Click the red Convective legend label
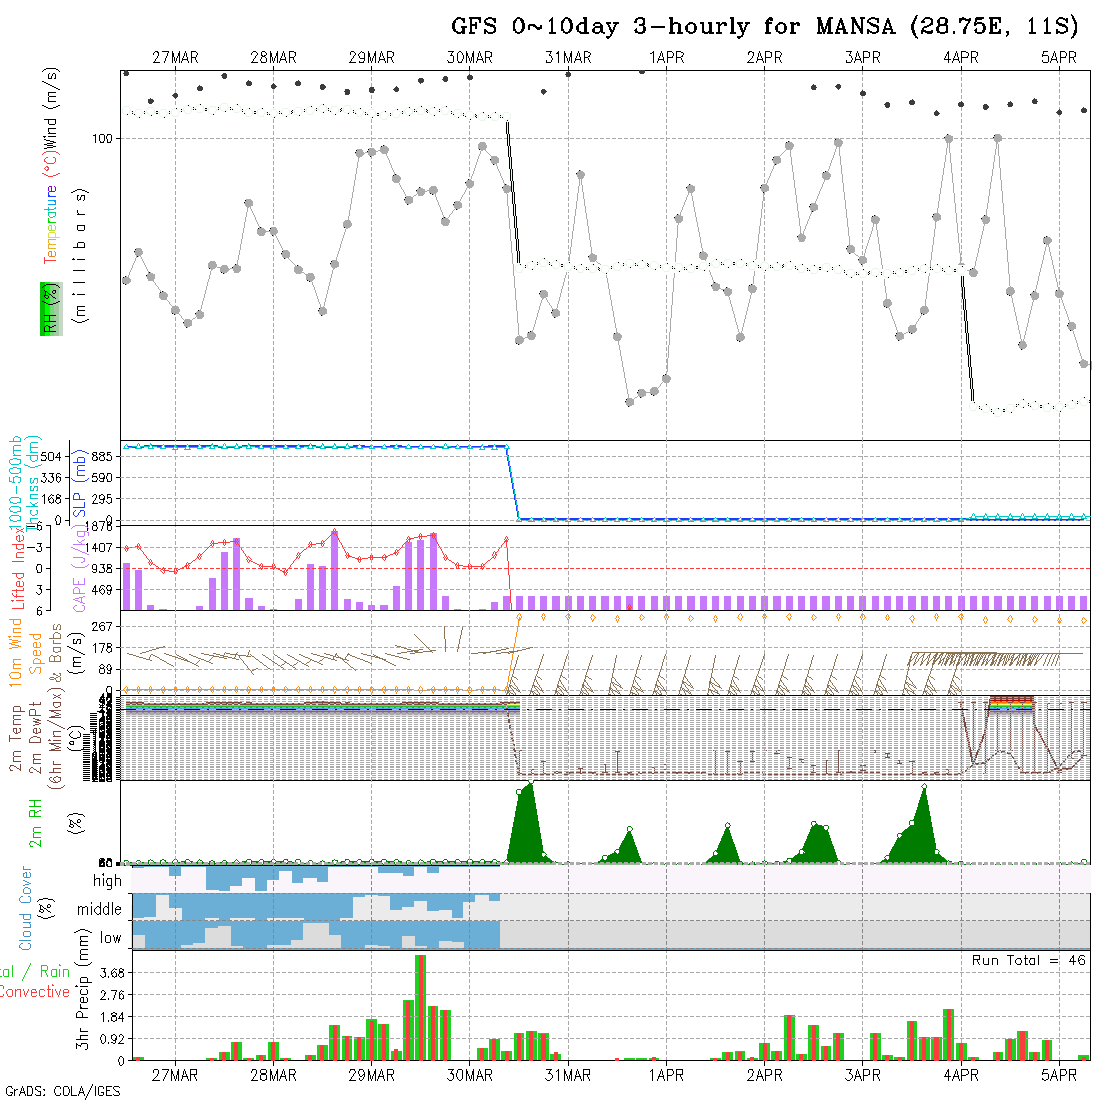Image resolution: width=1100 pixels, height=1100 pixels. (x=35, y=992)
